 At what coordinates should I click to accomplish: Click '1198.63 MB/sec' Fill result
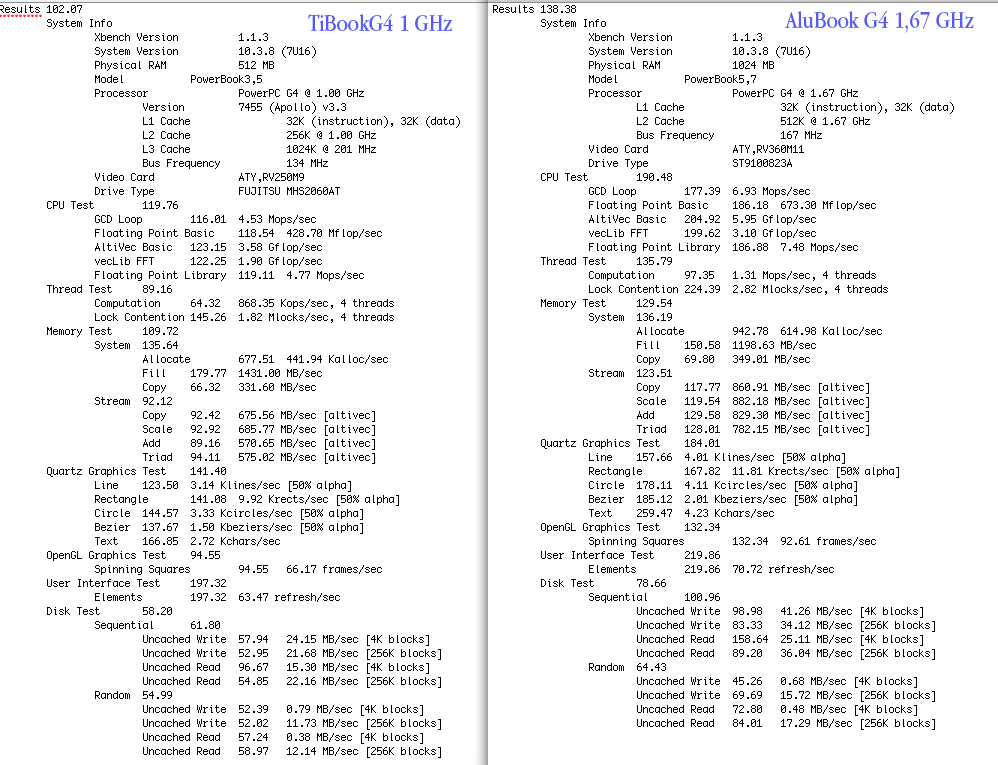(774, 346)
